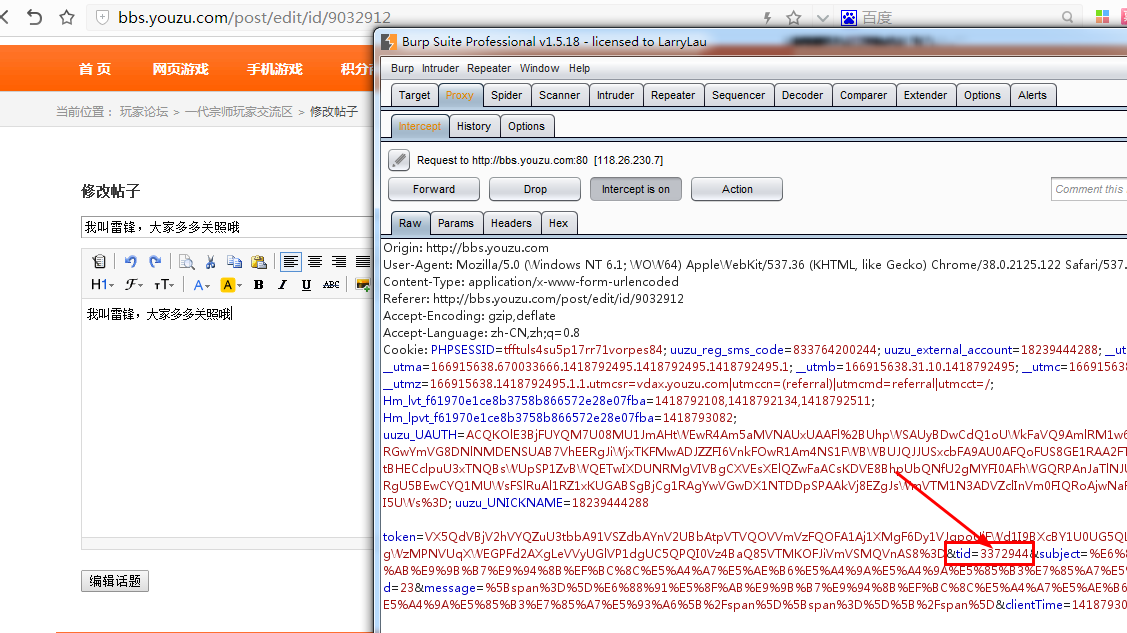The width and height of the screenshot is (1127, 633).
Task: Click the 编辑话题 submit button
Action: click(x=115, y=581)
